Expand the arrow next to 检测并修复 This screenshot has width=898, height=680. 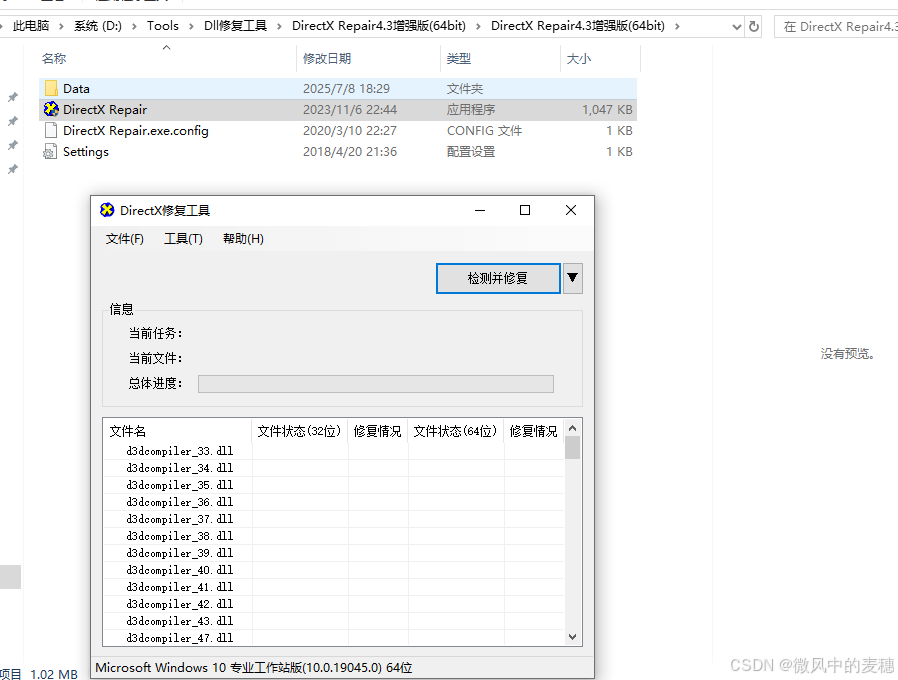[x=573, y=278]
